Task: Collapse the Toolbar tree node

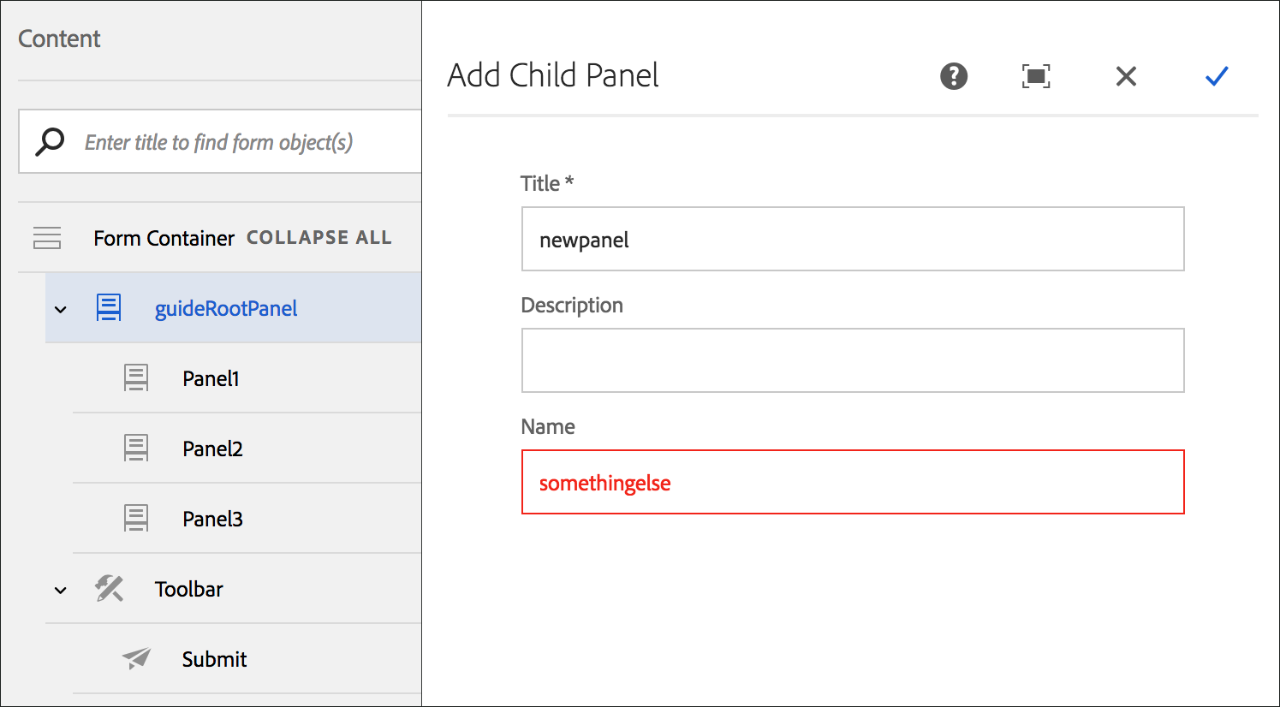Action: pyautogui.click(x=59, y=589)
